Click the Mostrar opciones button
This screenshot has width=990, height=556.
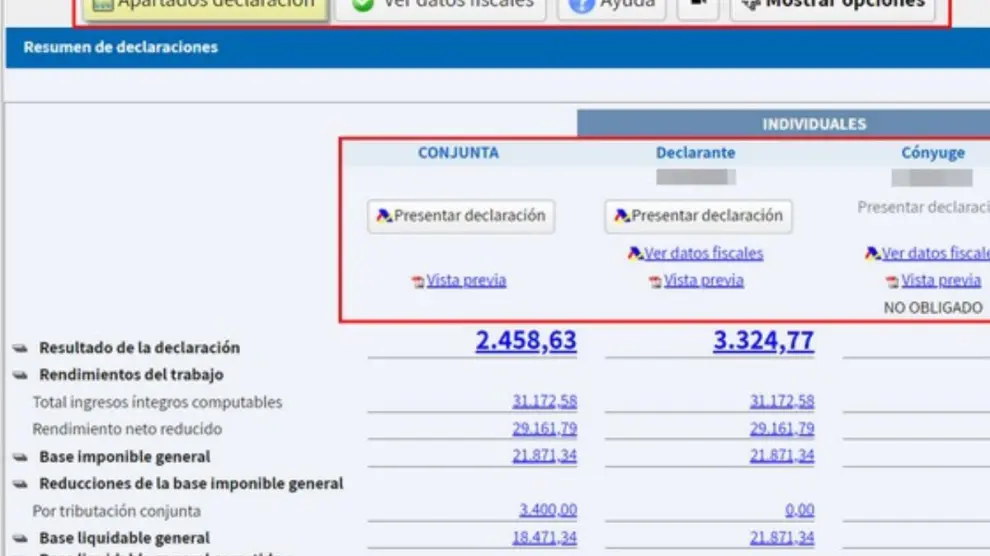832,5
